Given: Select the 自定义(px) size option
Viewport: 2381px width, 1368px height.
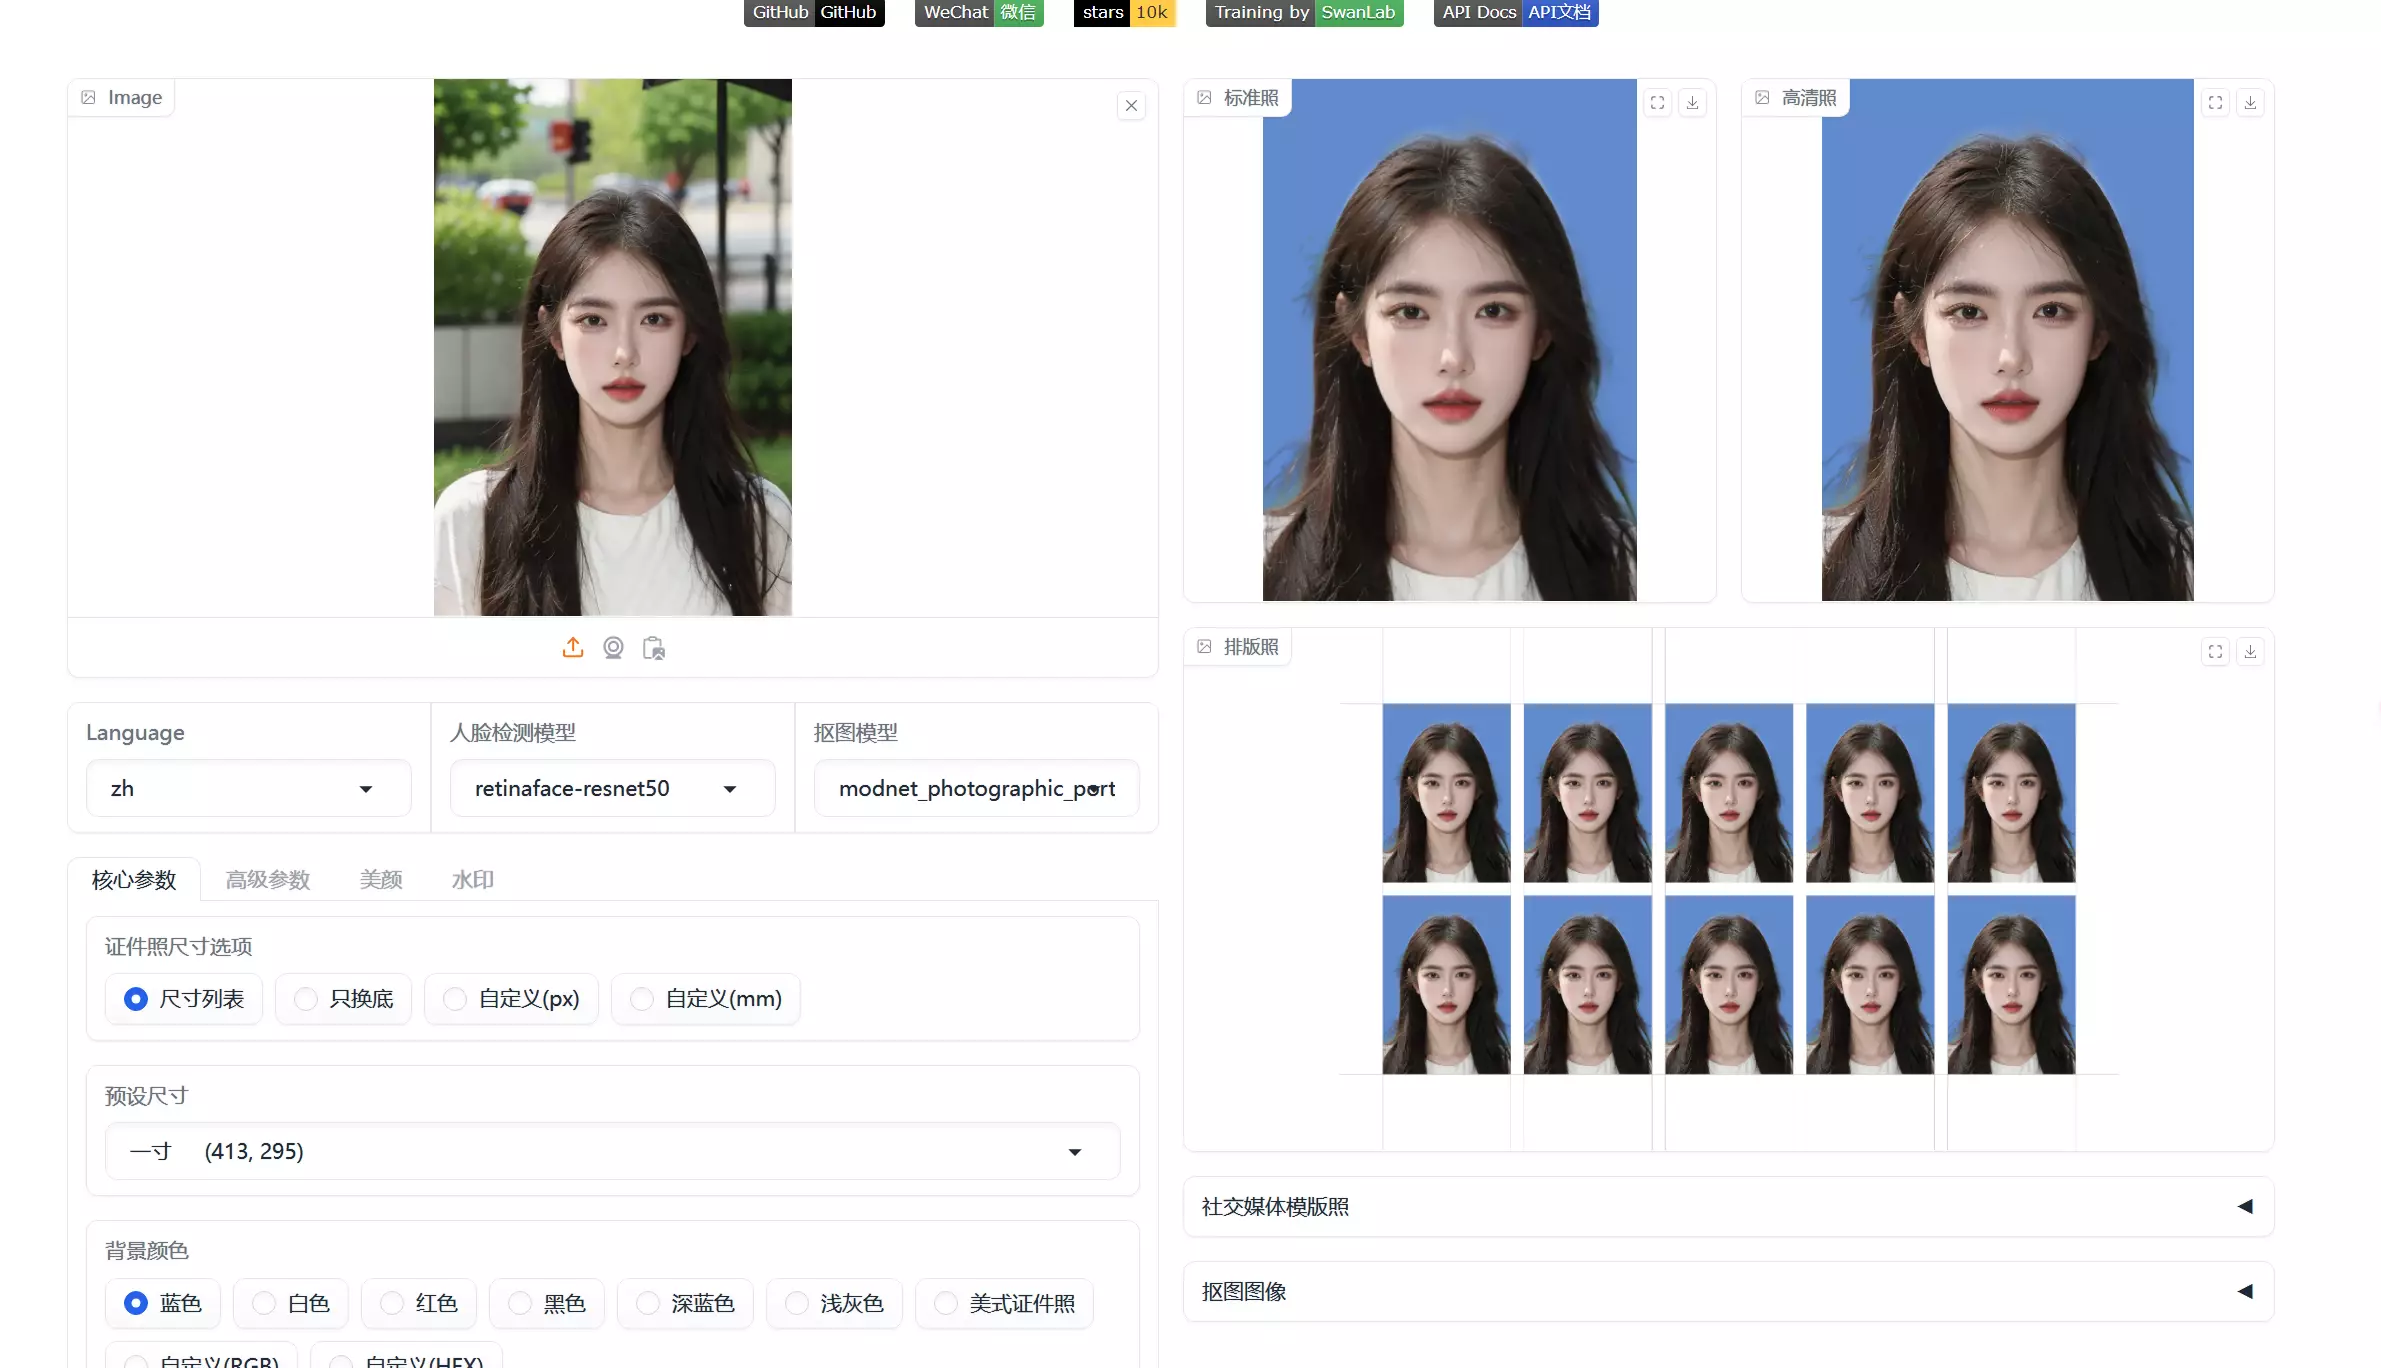Looking at the screenshot, I should pyautogui.click(x=511, y=998).
